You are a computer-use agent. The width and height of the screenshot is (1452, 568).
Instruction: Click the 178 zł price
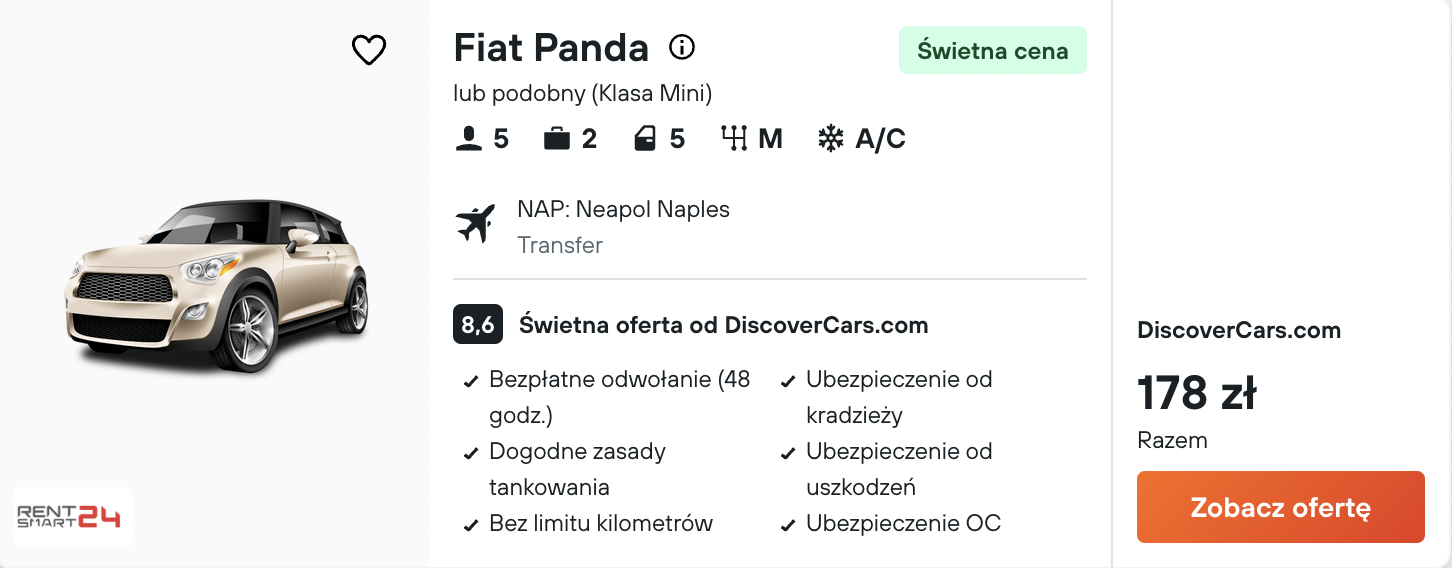1197,393
